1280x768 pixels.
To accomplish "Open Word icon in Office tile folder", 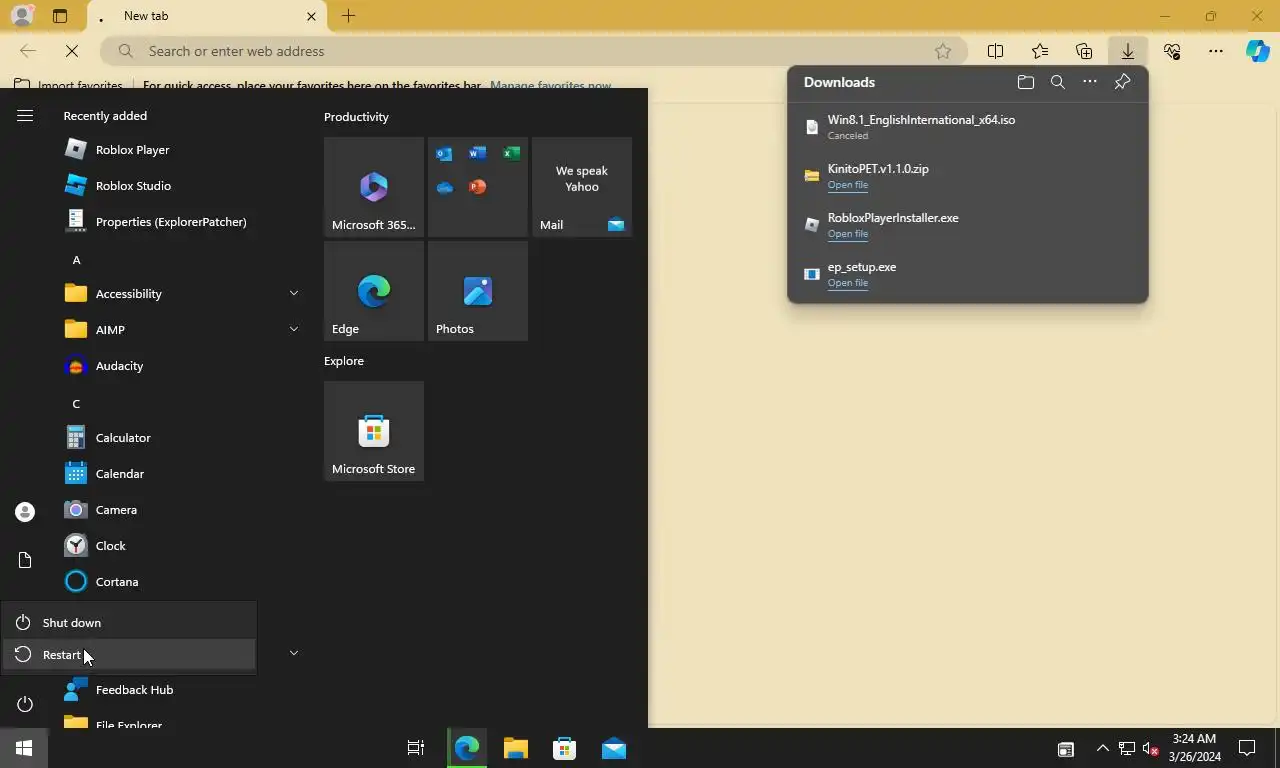I will [x=478, y=153].
